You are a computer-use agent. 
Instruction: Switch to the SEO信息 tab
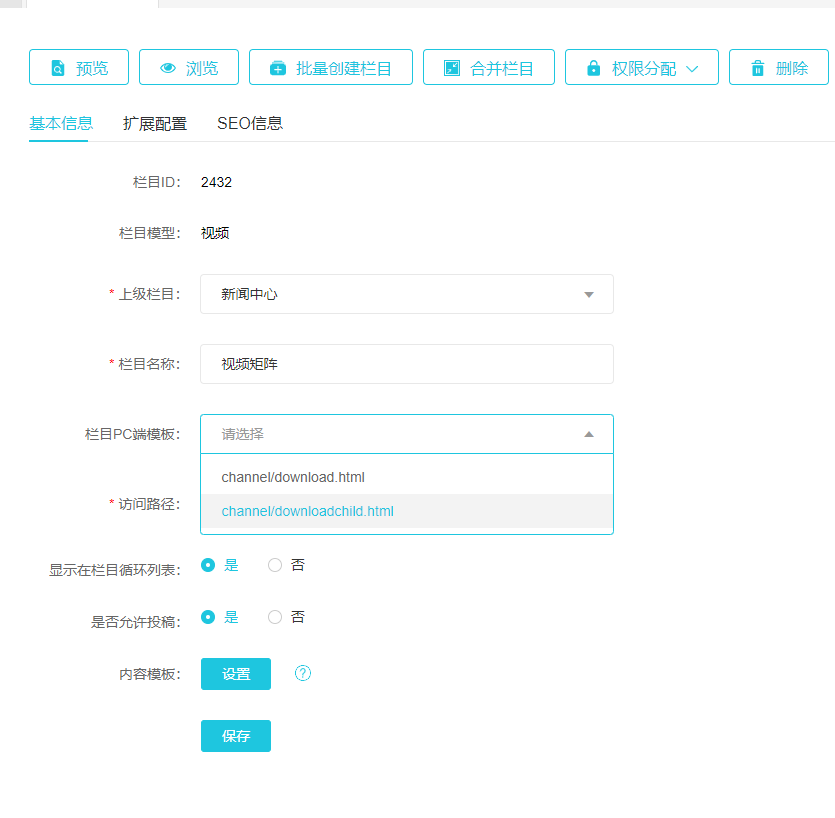point(250,124)
